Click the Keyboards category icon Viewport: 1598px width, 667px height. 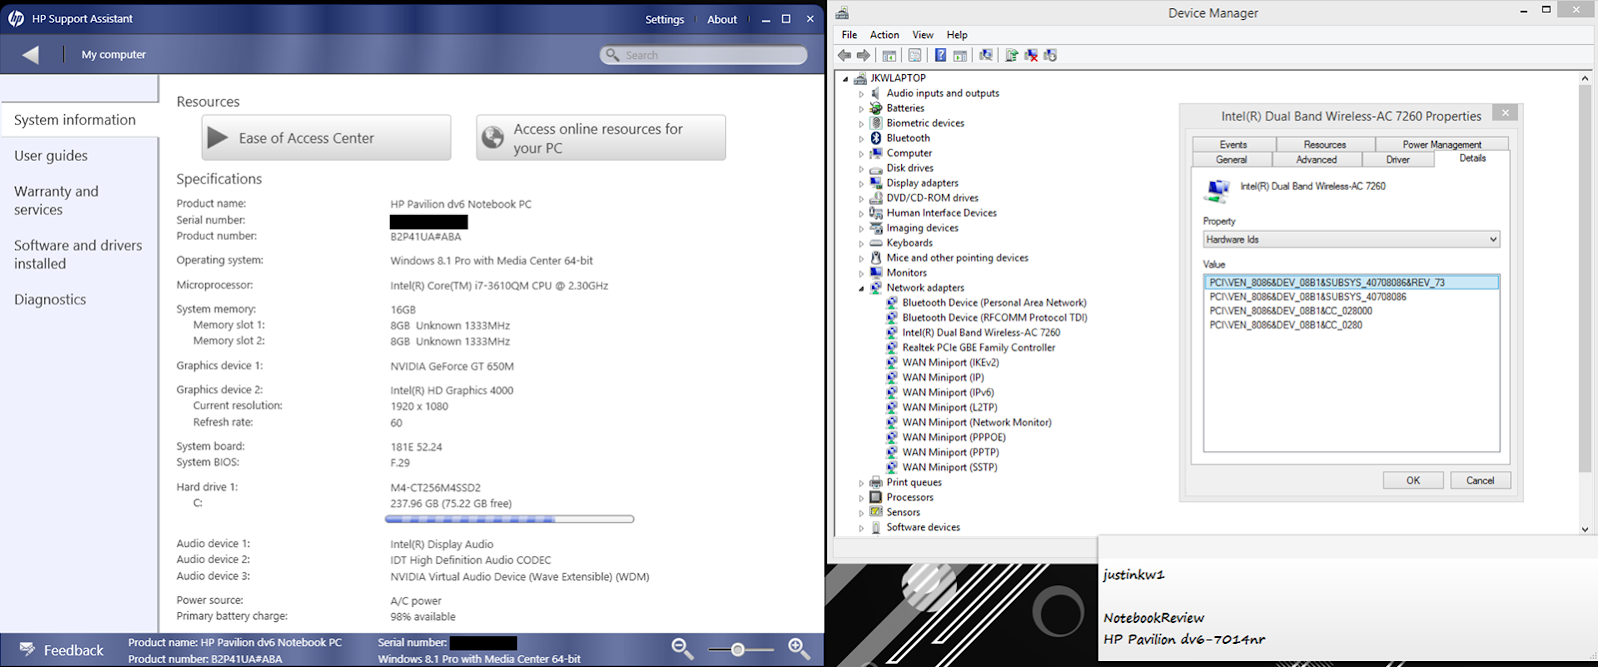click(x=876, y=243)
